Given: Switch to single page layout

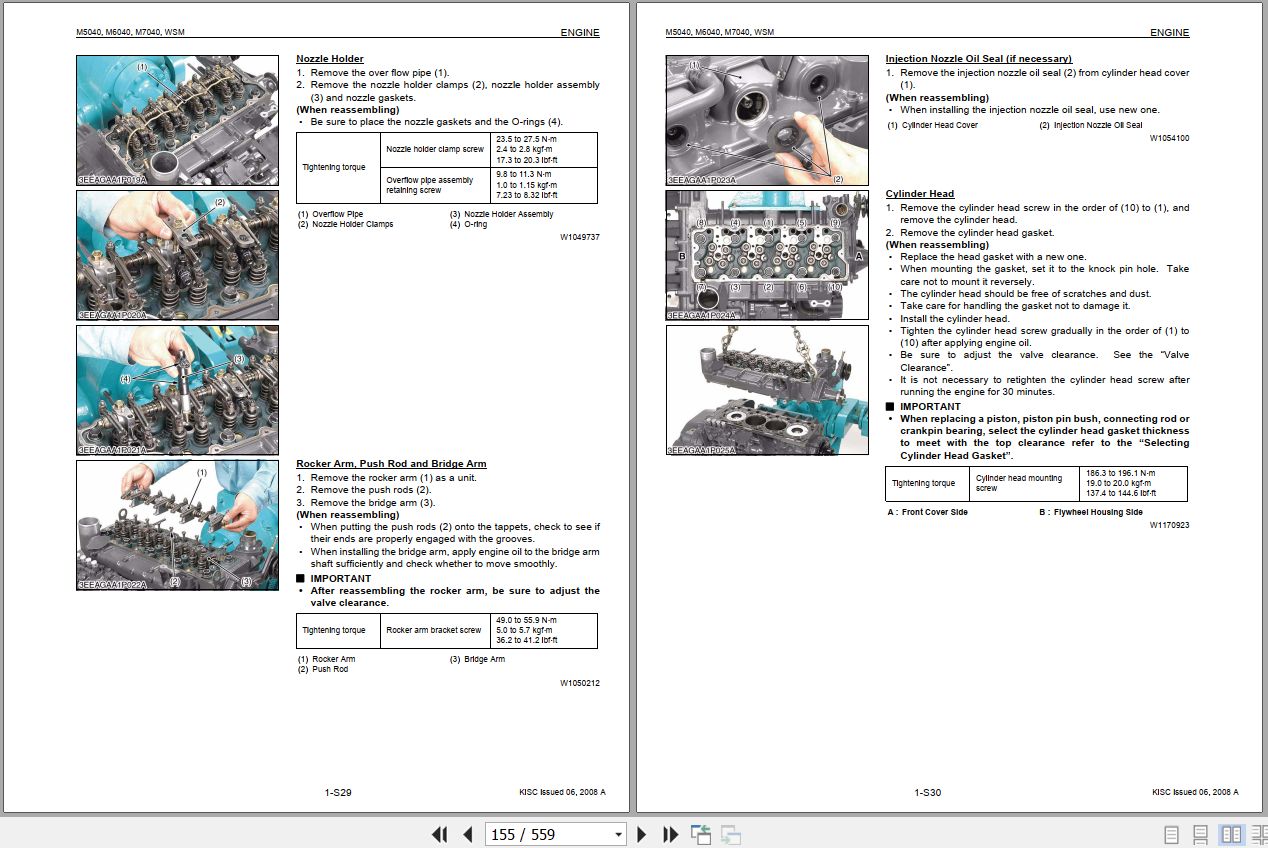Looking at the screenshot, I should tap(1171, 834).
